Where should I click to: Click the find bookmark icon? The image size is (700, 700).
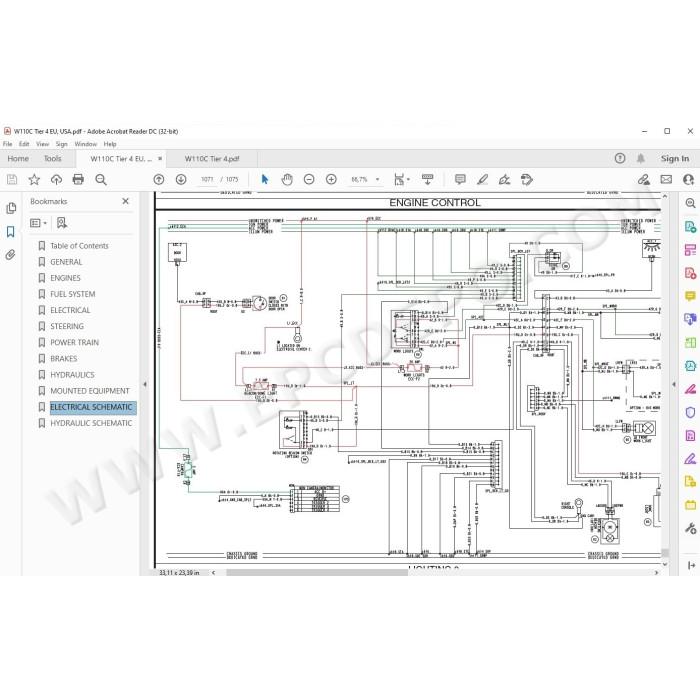coord(62,223)
